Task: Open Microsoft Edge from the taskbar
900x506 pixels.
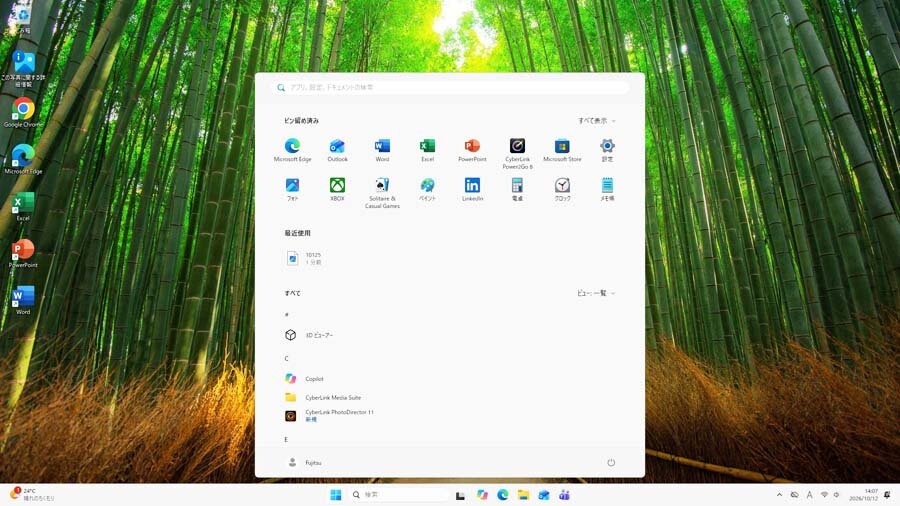Action: (503, 495)
